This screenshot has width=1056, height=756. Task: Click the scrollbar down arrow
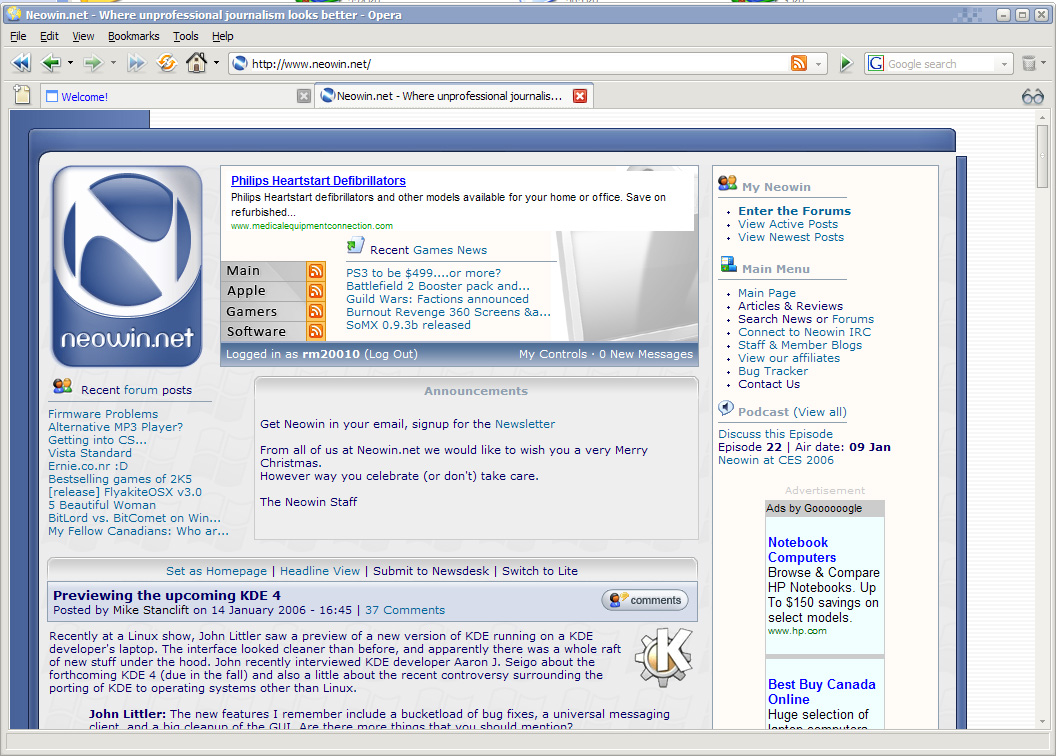tap(1042, 721)
